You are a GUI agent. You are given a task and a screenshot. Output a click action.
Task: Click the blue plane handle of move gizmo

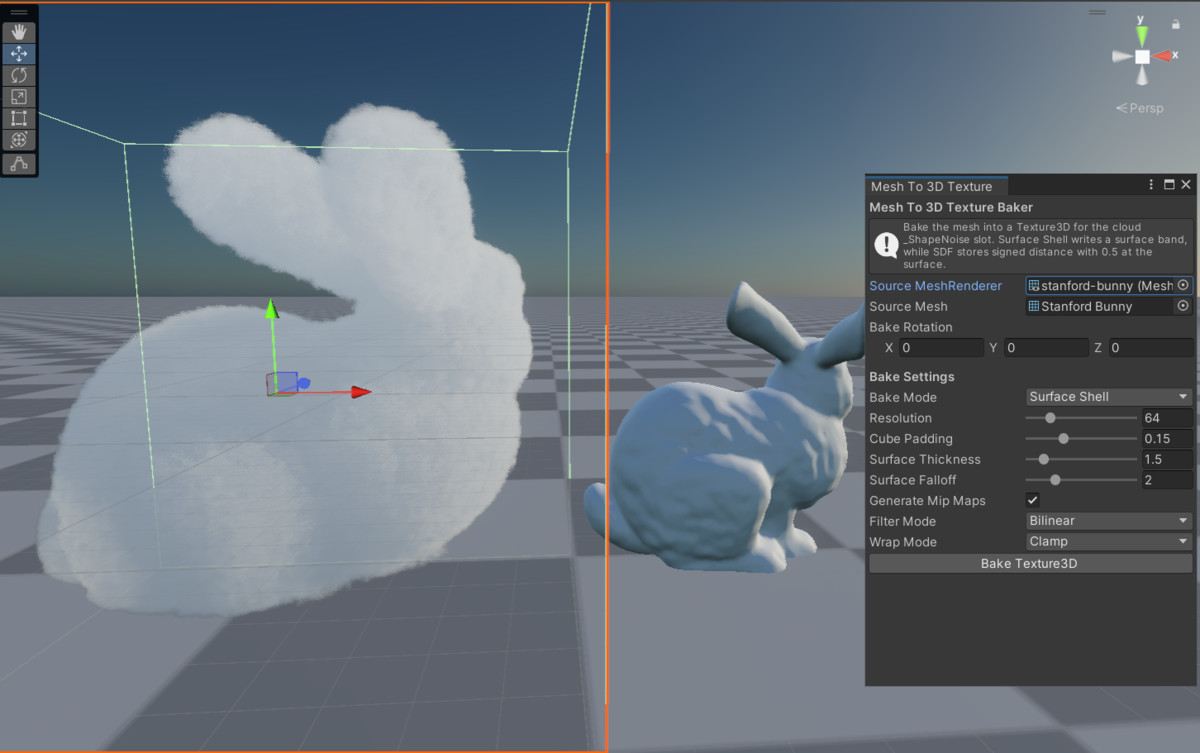pyautogui.click(x=285, y=382)
